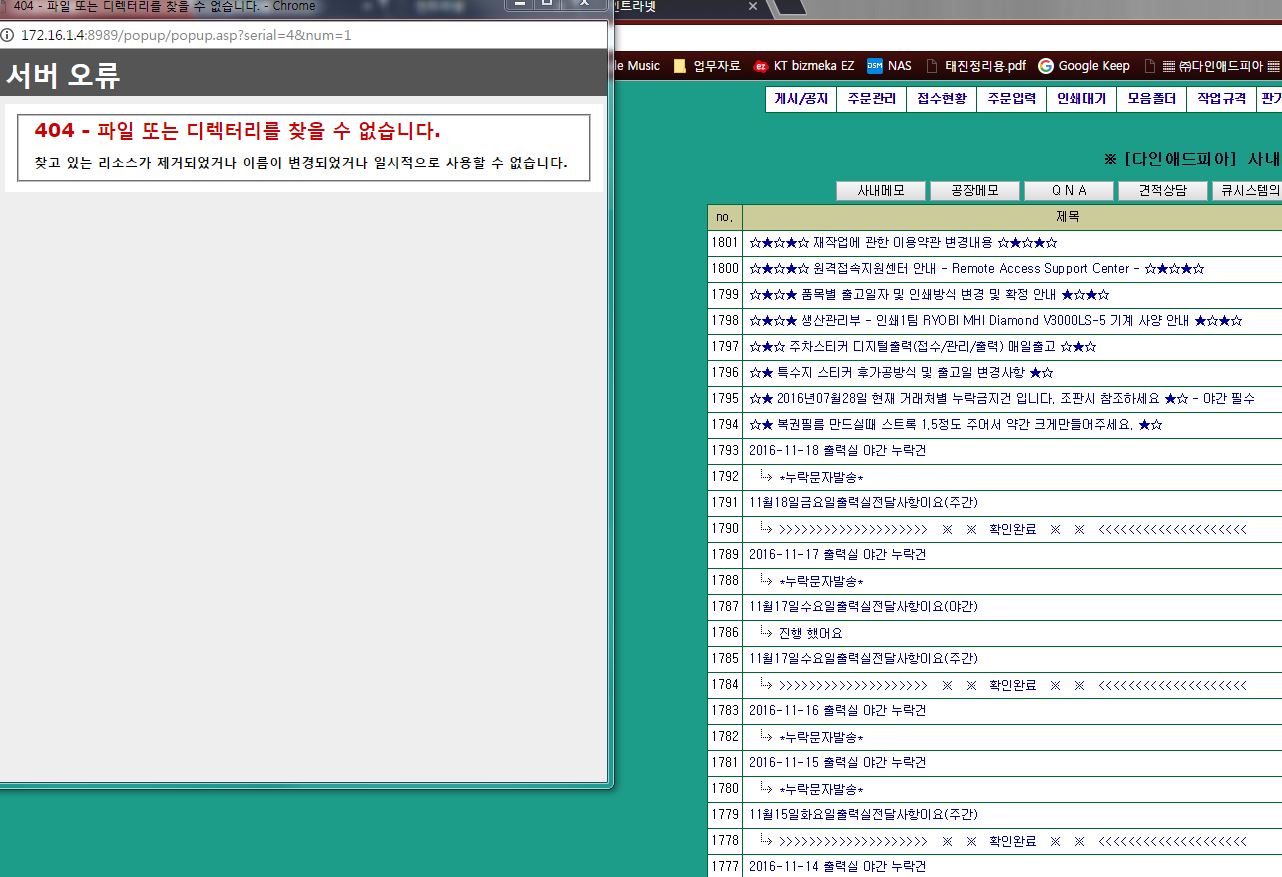This screenshot has width=1282, height=877.
Task: Open the KT bizmeka EZ bookmark
Action: 804,66
